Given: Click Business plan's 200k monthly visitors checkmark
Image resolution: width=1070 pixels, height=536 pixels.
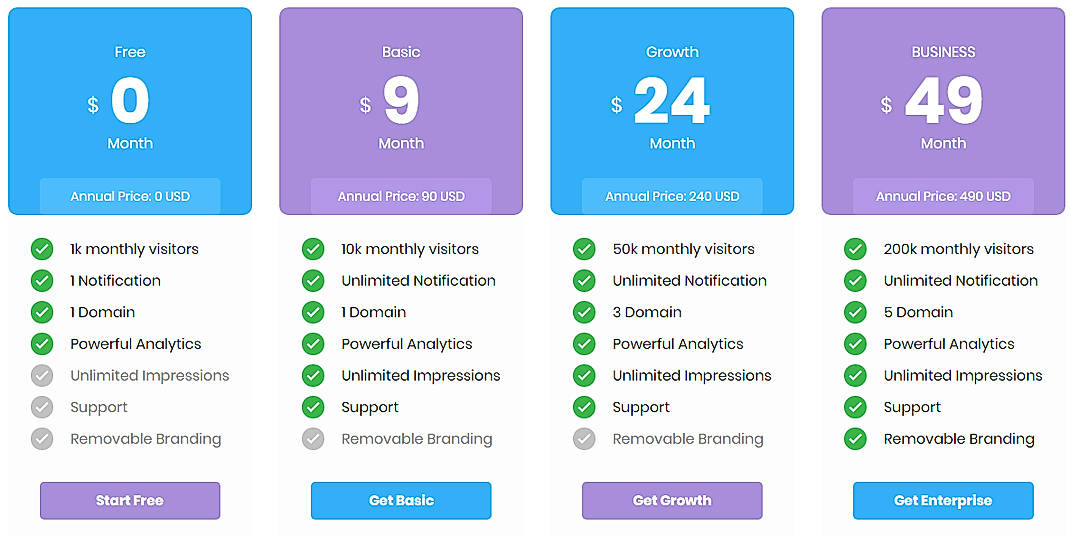Looking at the screenshot, I should [855, 249].
